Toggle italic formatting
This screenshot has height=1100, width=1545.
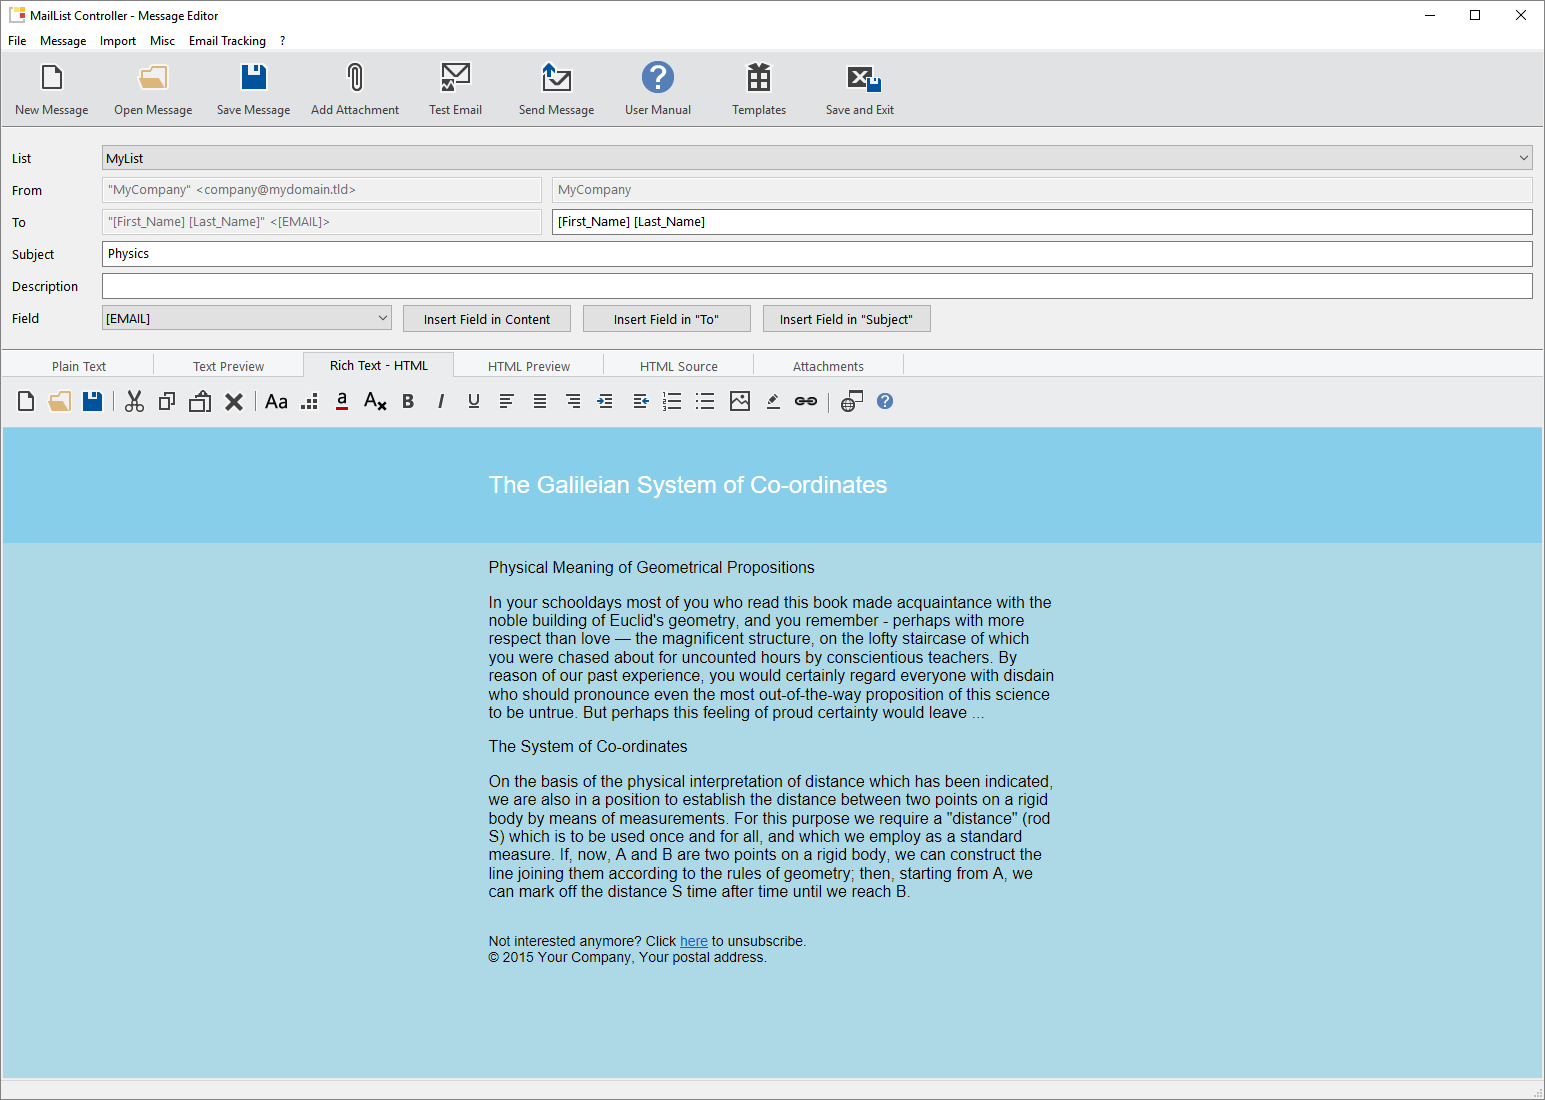(x=441, y=401)
